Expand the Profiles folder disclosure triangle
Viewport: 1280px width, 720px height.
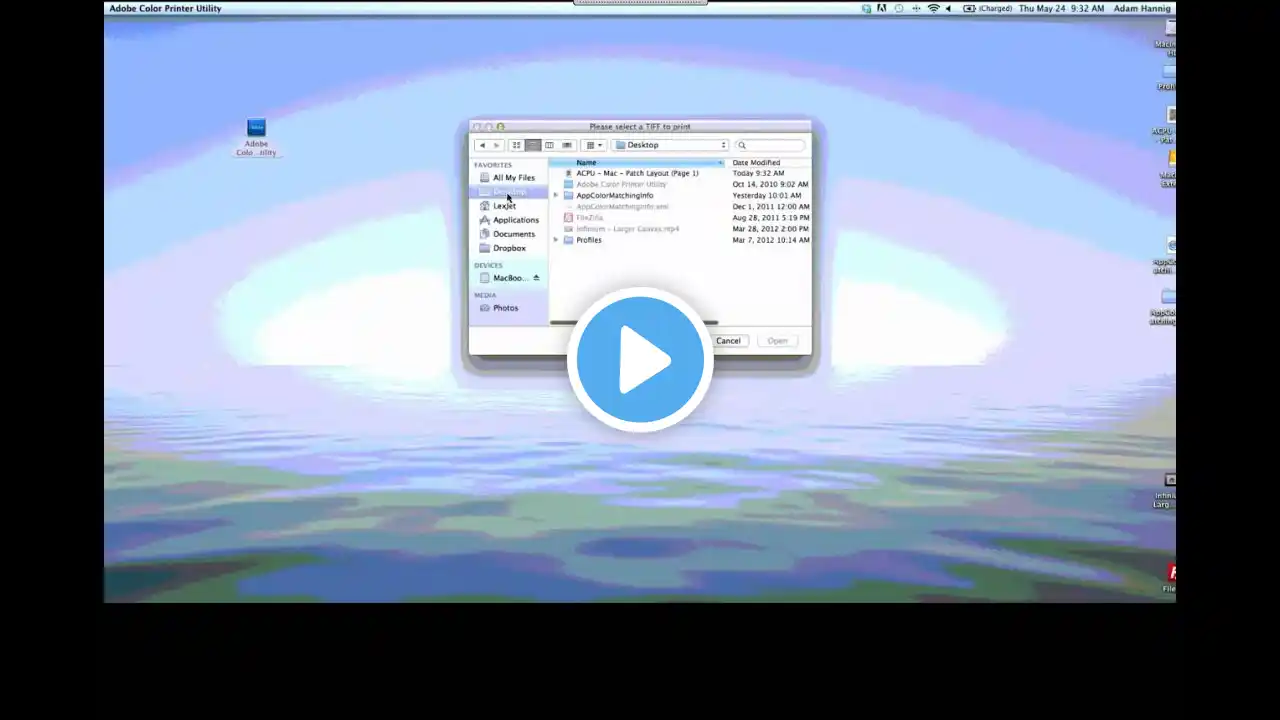pos(556,240)
